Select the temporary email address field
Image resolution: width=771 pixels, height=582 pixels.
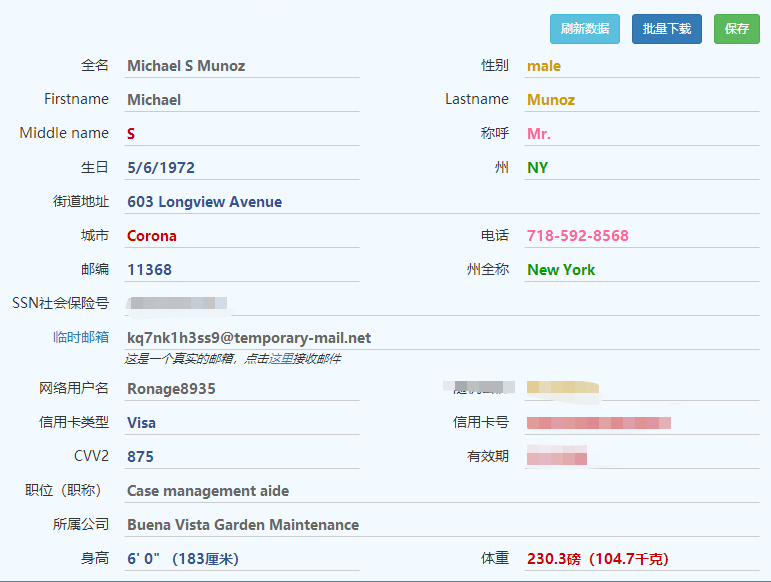pos(442,338)
